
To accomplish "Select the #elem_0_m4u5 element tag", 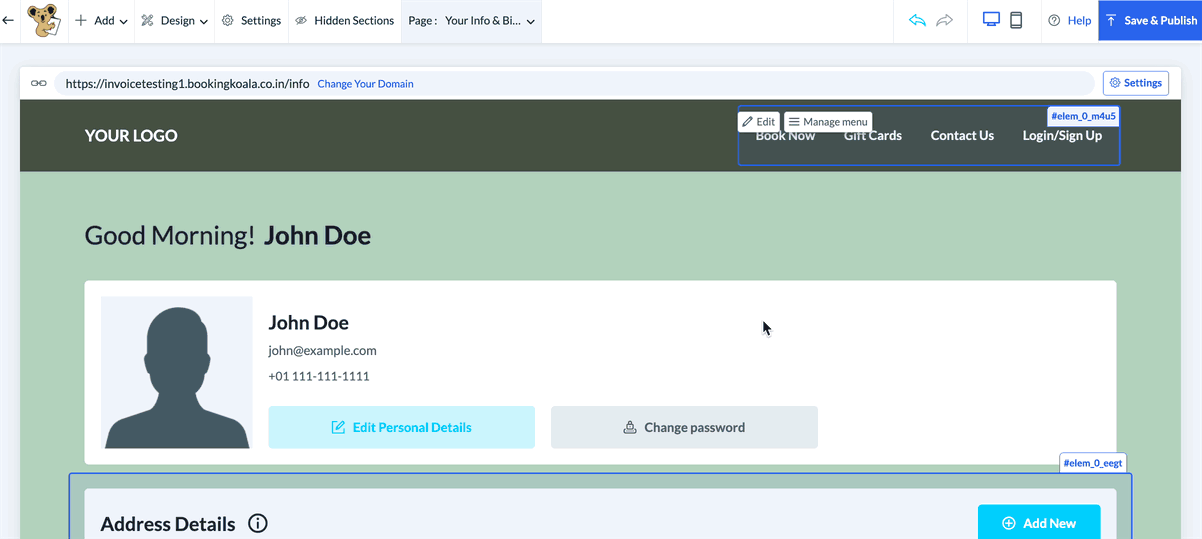I will pos(1083,116).
